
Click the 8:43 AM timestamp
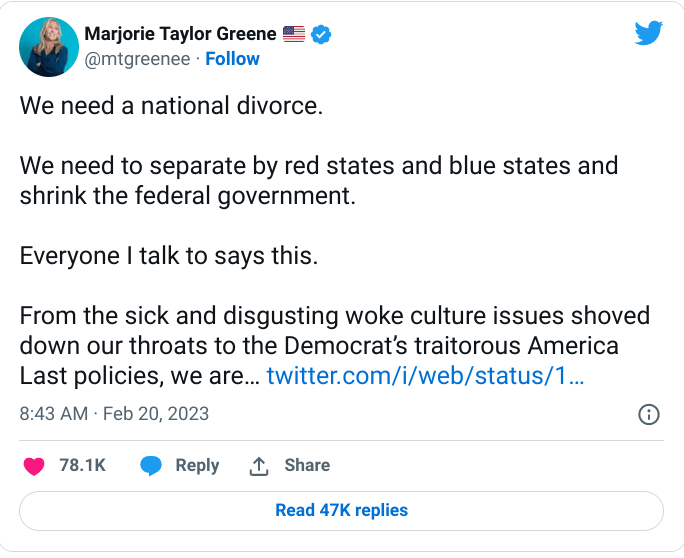point(54,413)
